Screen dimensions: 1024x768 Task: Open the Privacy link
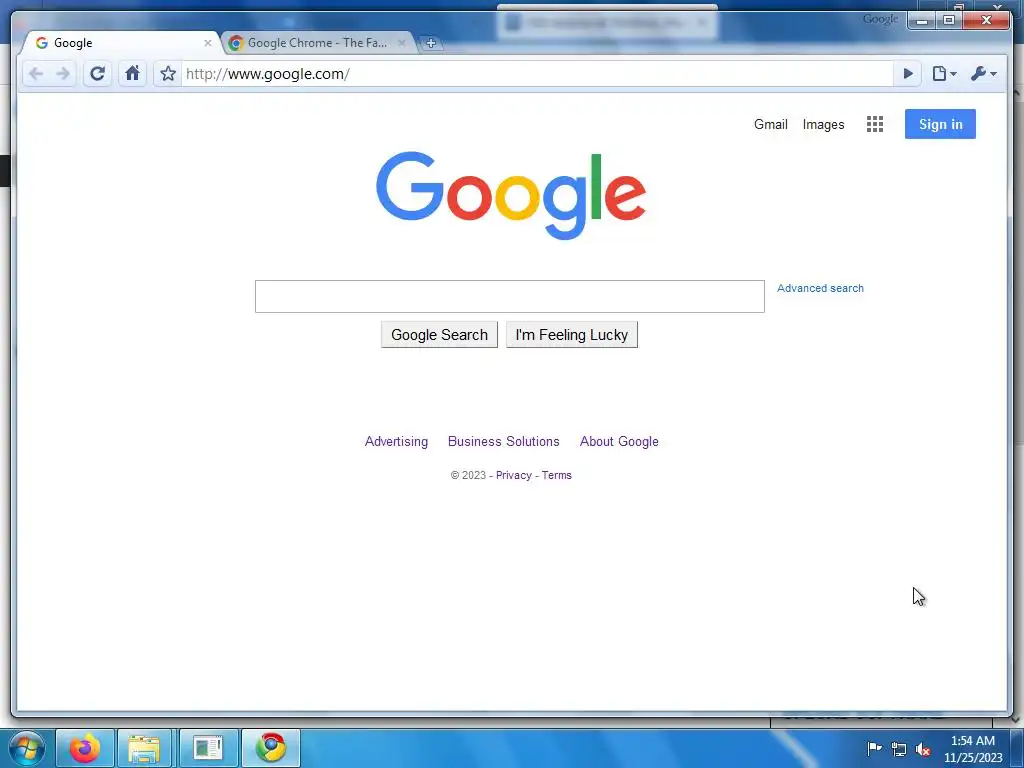pyautogui.click(x=514, y=475)
